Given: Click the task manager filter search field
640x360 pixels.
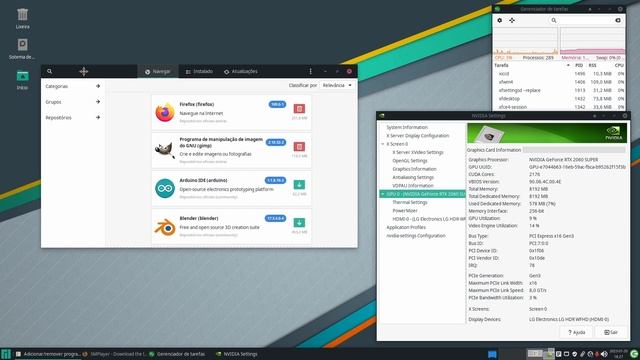Looking at the screenshot, I should 586,20.
